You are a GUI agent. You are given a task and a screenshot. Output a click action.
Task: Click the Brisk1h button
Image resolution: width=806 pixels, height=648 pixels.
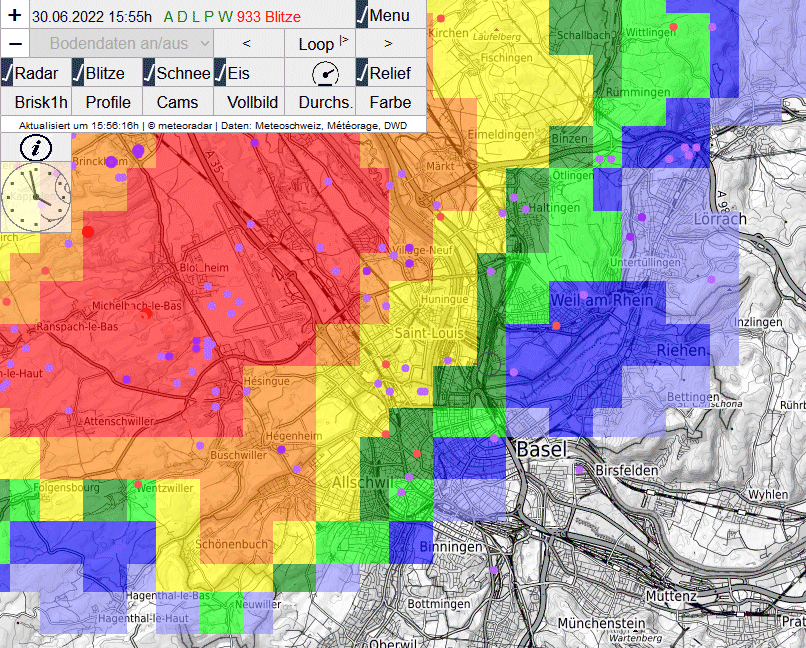pos(36,102)
